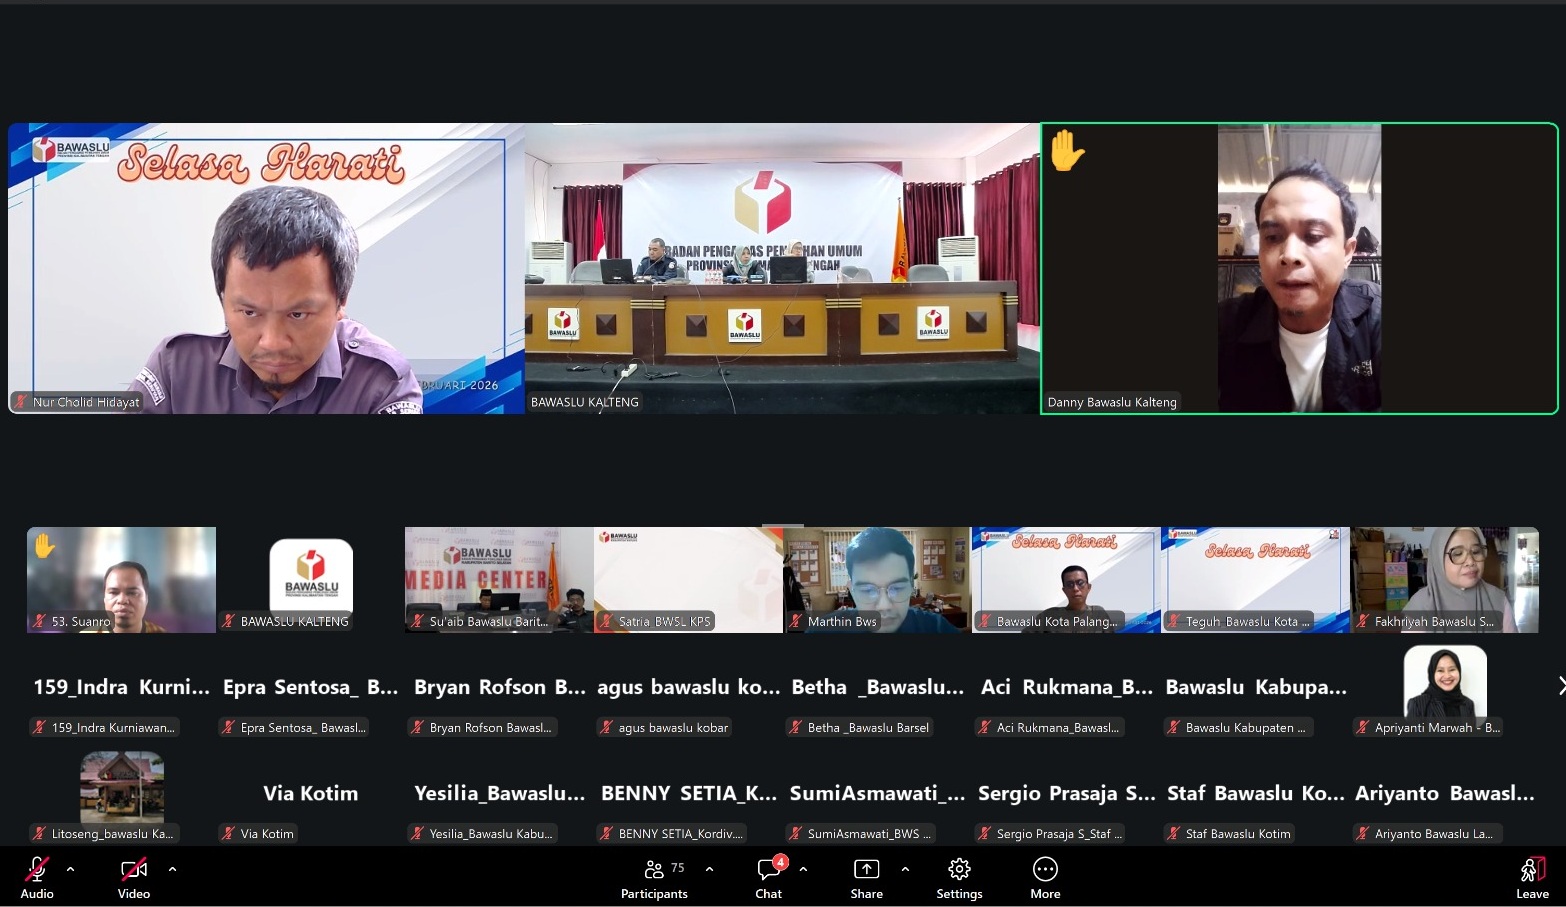Open the Chat panel icon

click(x=769, y=869)
